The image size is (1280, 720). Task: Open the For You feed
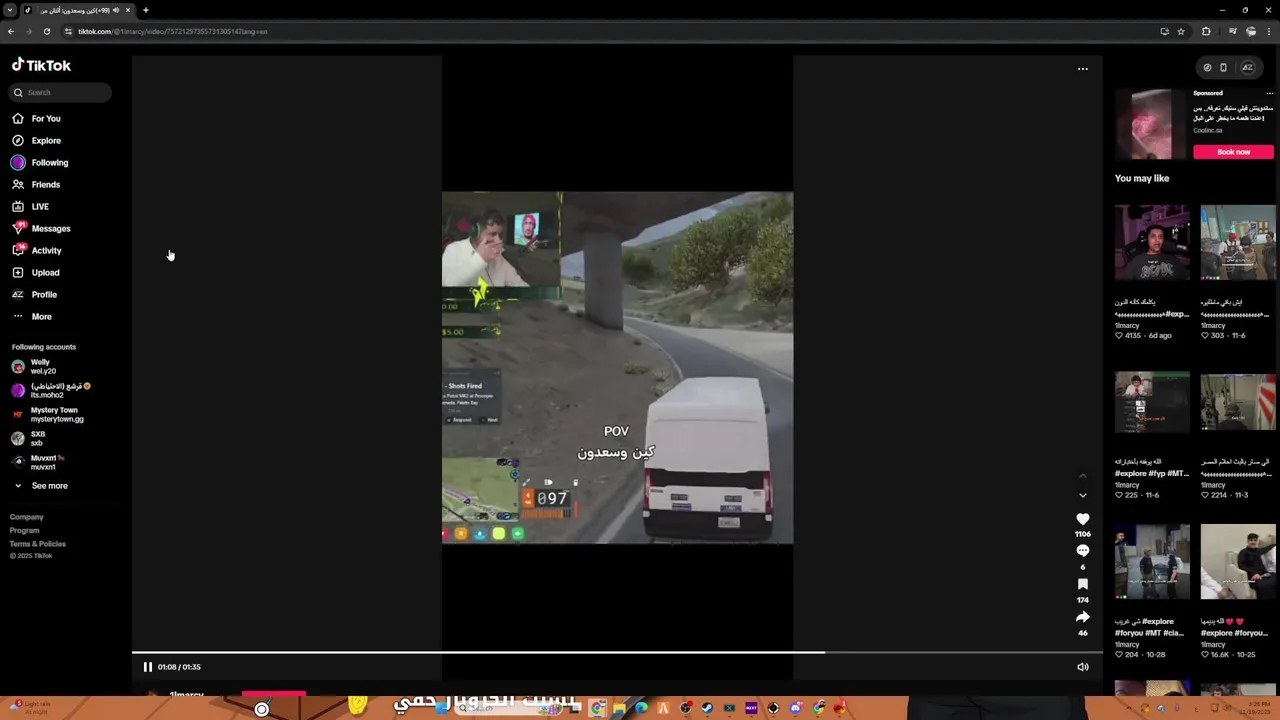tap(45, 119)
